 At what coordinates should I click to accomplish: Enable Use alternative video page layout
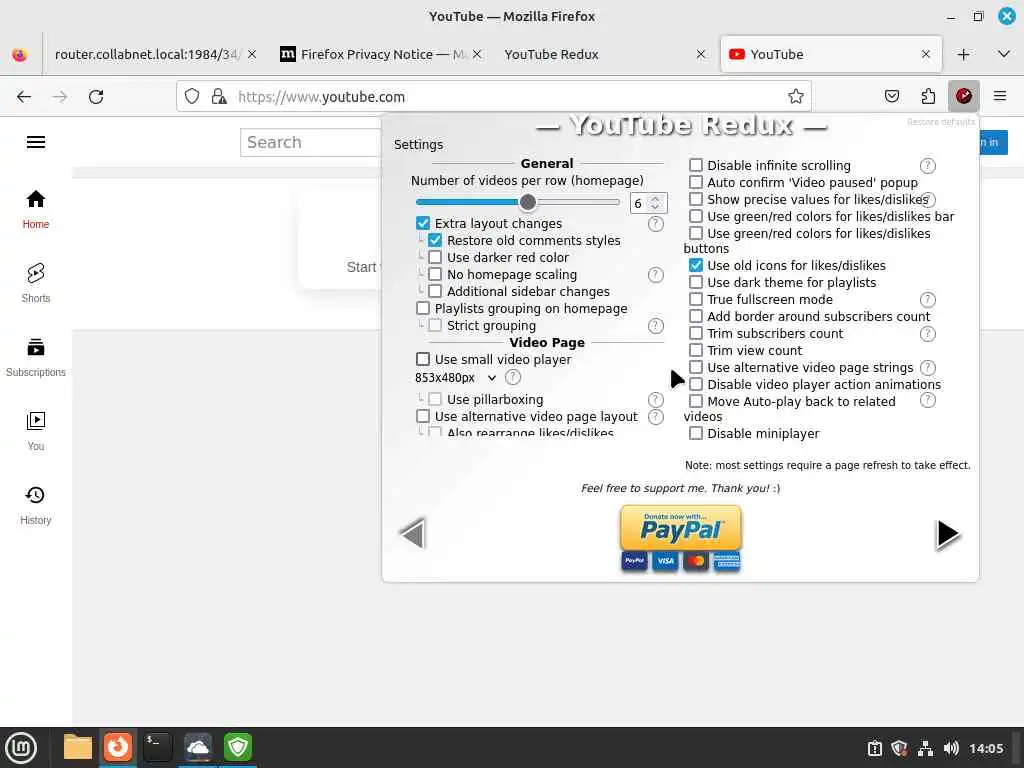point(423,416)
